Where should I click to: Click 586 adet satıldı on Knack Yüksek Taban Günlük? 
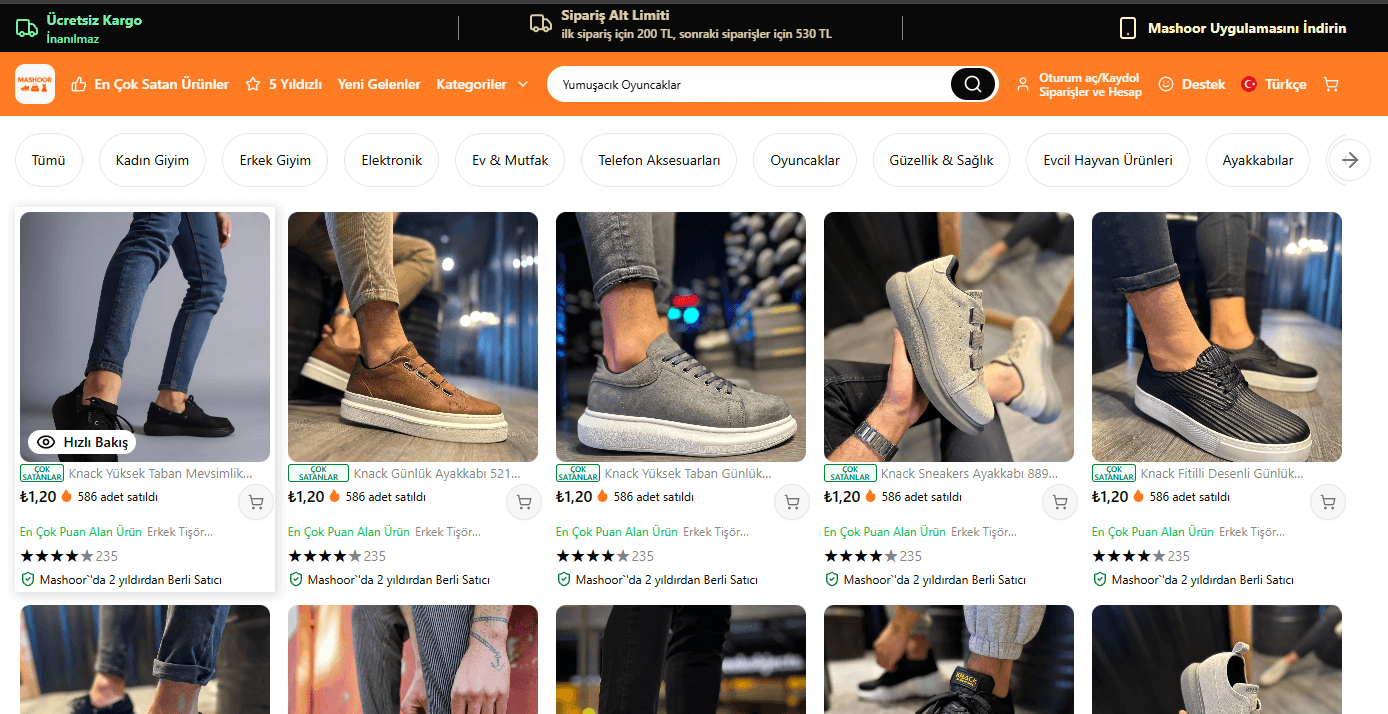click(653, 496)
